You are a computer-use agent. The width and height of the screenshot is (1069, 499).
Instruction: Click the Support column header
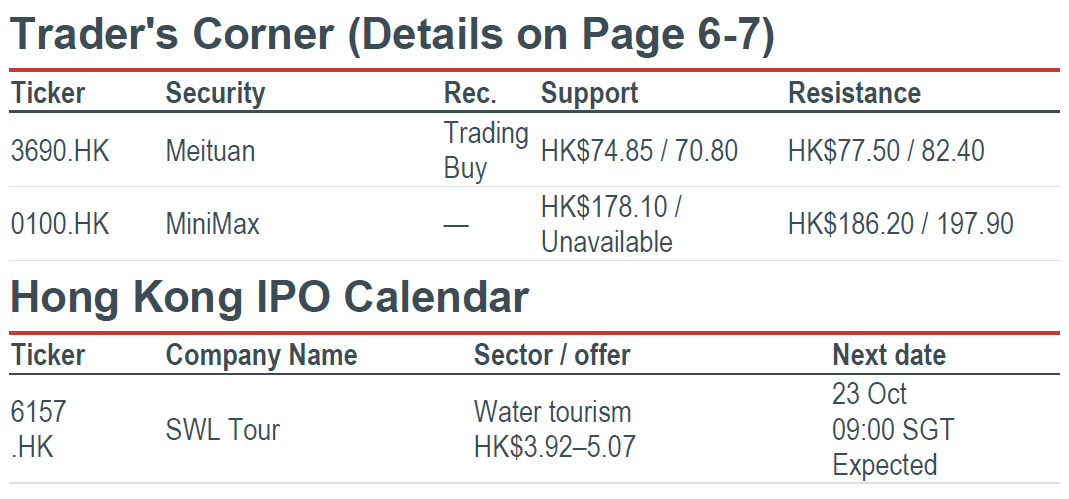pos(590,93)
